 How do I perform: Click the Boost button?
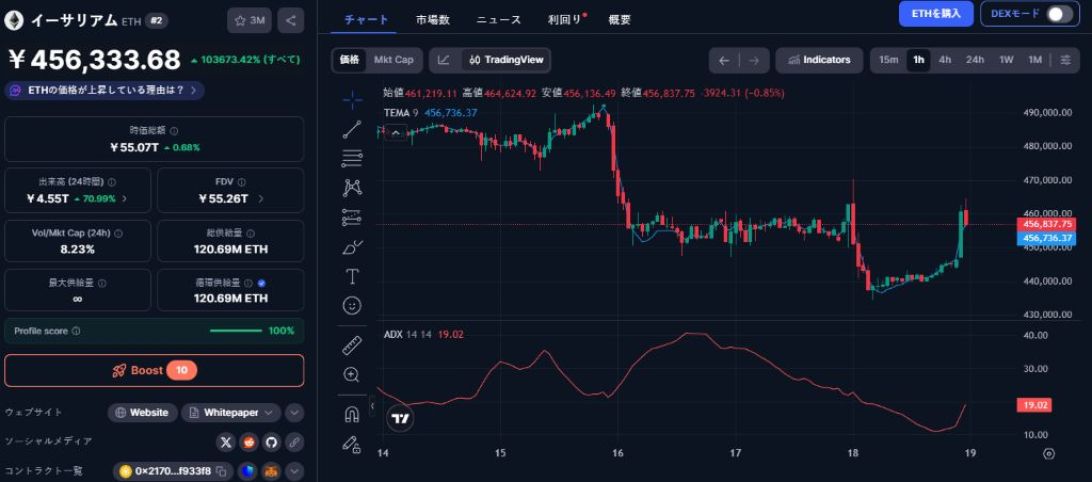point(154,371)
